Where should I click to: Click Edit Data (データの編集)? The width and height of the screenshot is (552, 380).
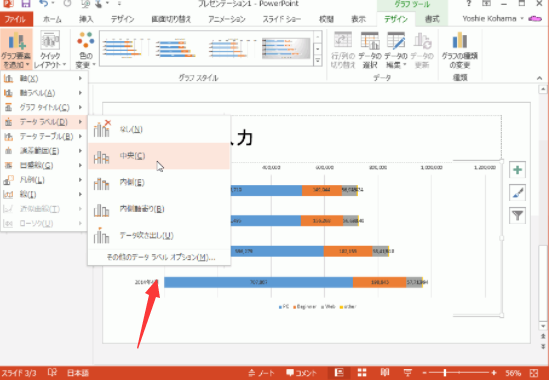[396, 50]
